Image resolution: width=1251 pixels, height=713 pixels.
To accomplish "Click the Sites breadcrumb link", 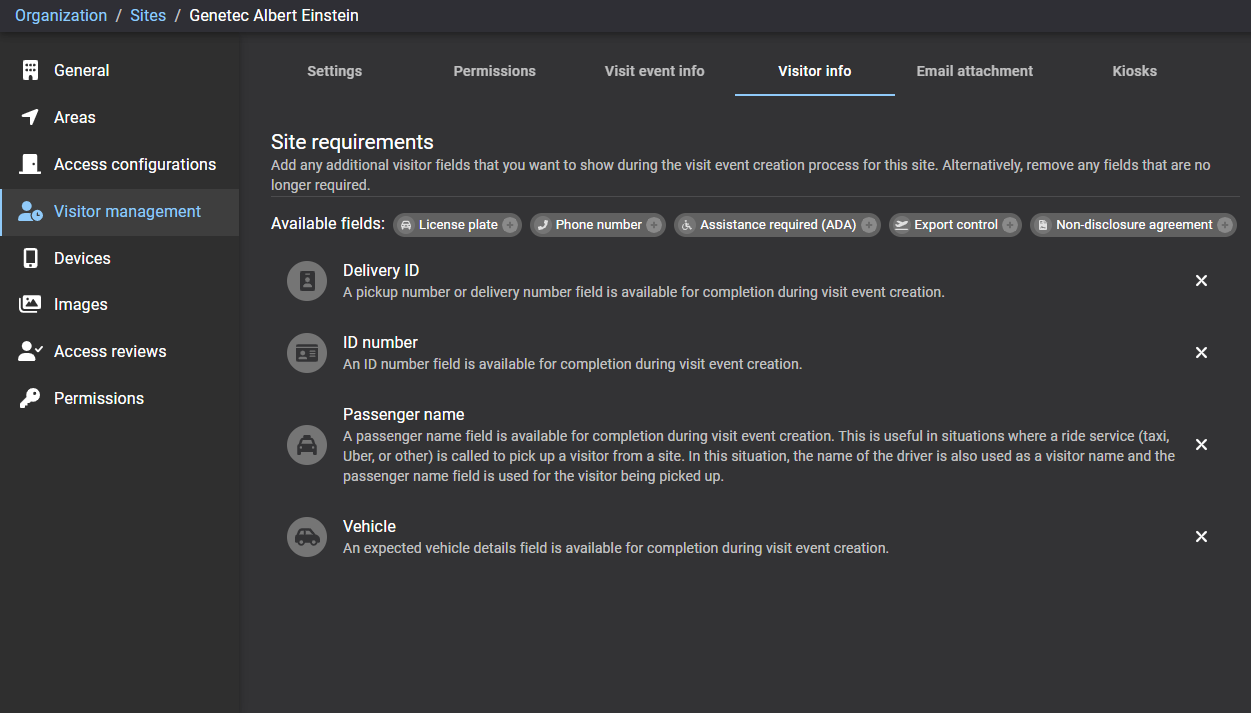I will click(148, 16).
